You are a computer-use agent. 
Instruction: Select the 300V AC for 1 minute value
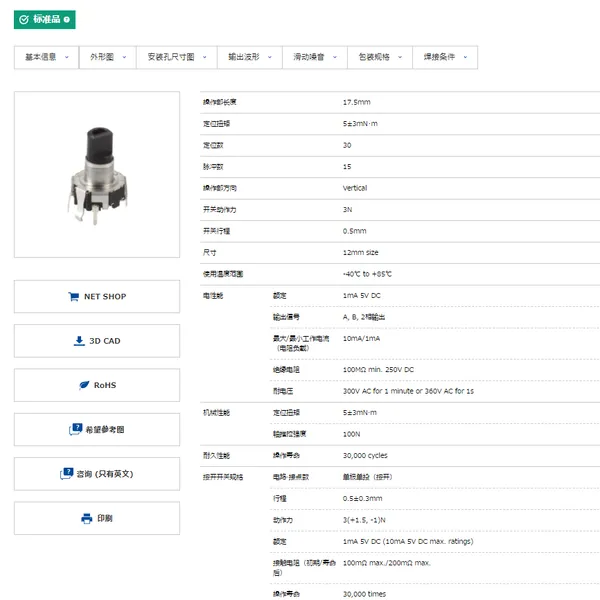408,391
